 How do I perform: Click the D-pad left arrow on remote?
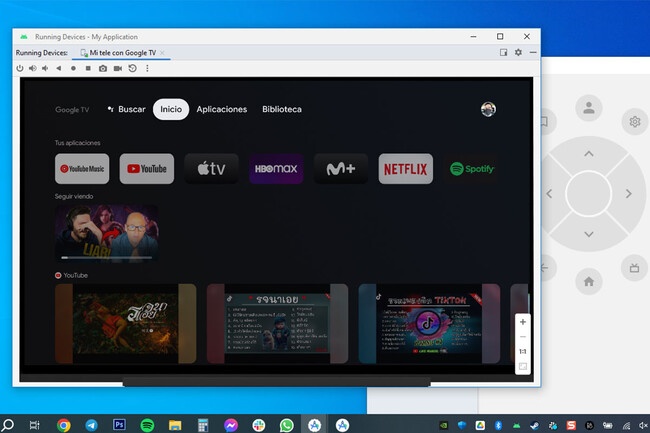click(549, 194)
